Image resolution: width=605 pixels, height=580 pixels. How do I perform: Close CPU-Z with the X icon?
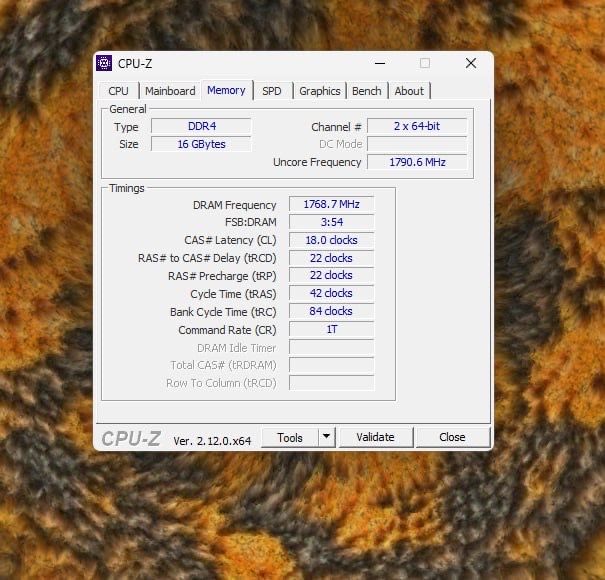point(471,63)
